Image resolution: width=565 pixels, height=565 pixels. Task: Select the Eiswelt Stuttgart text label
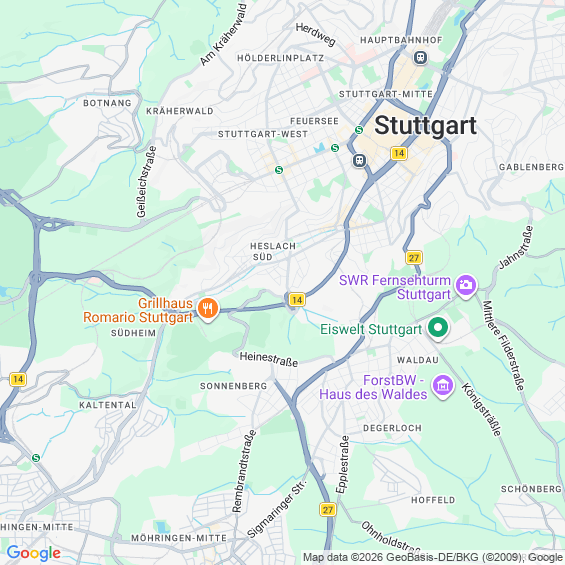[371, 329]
